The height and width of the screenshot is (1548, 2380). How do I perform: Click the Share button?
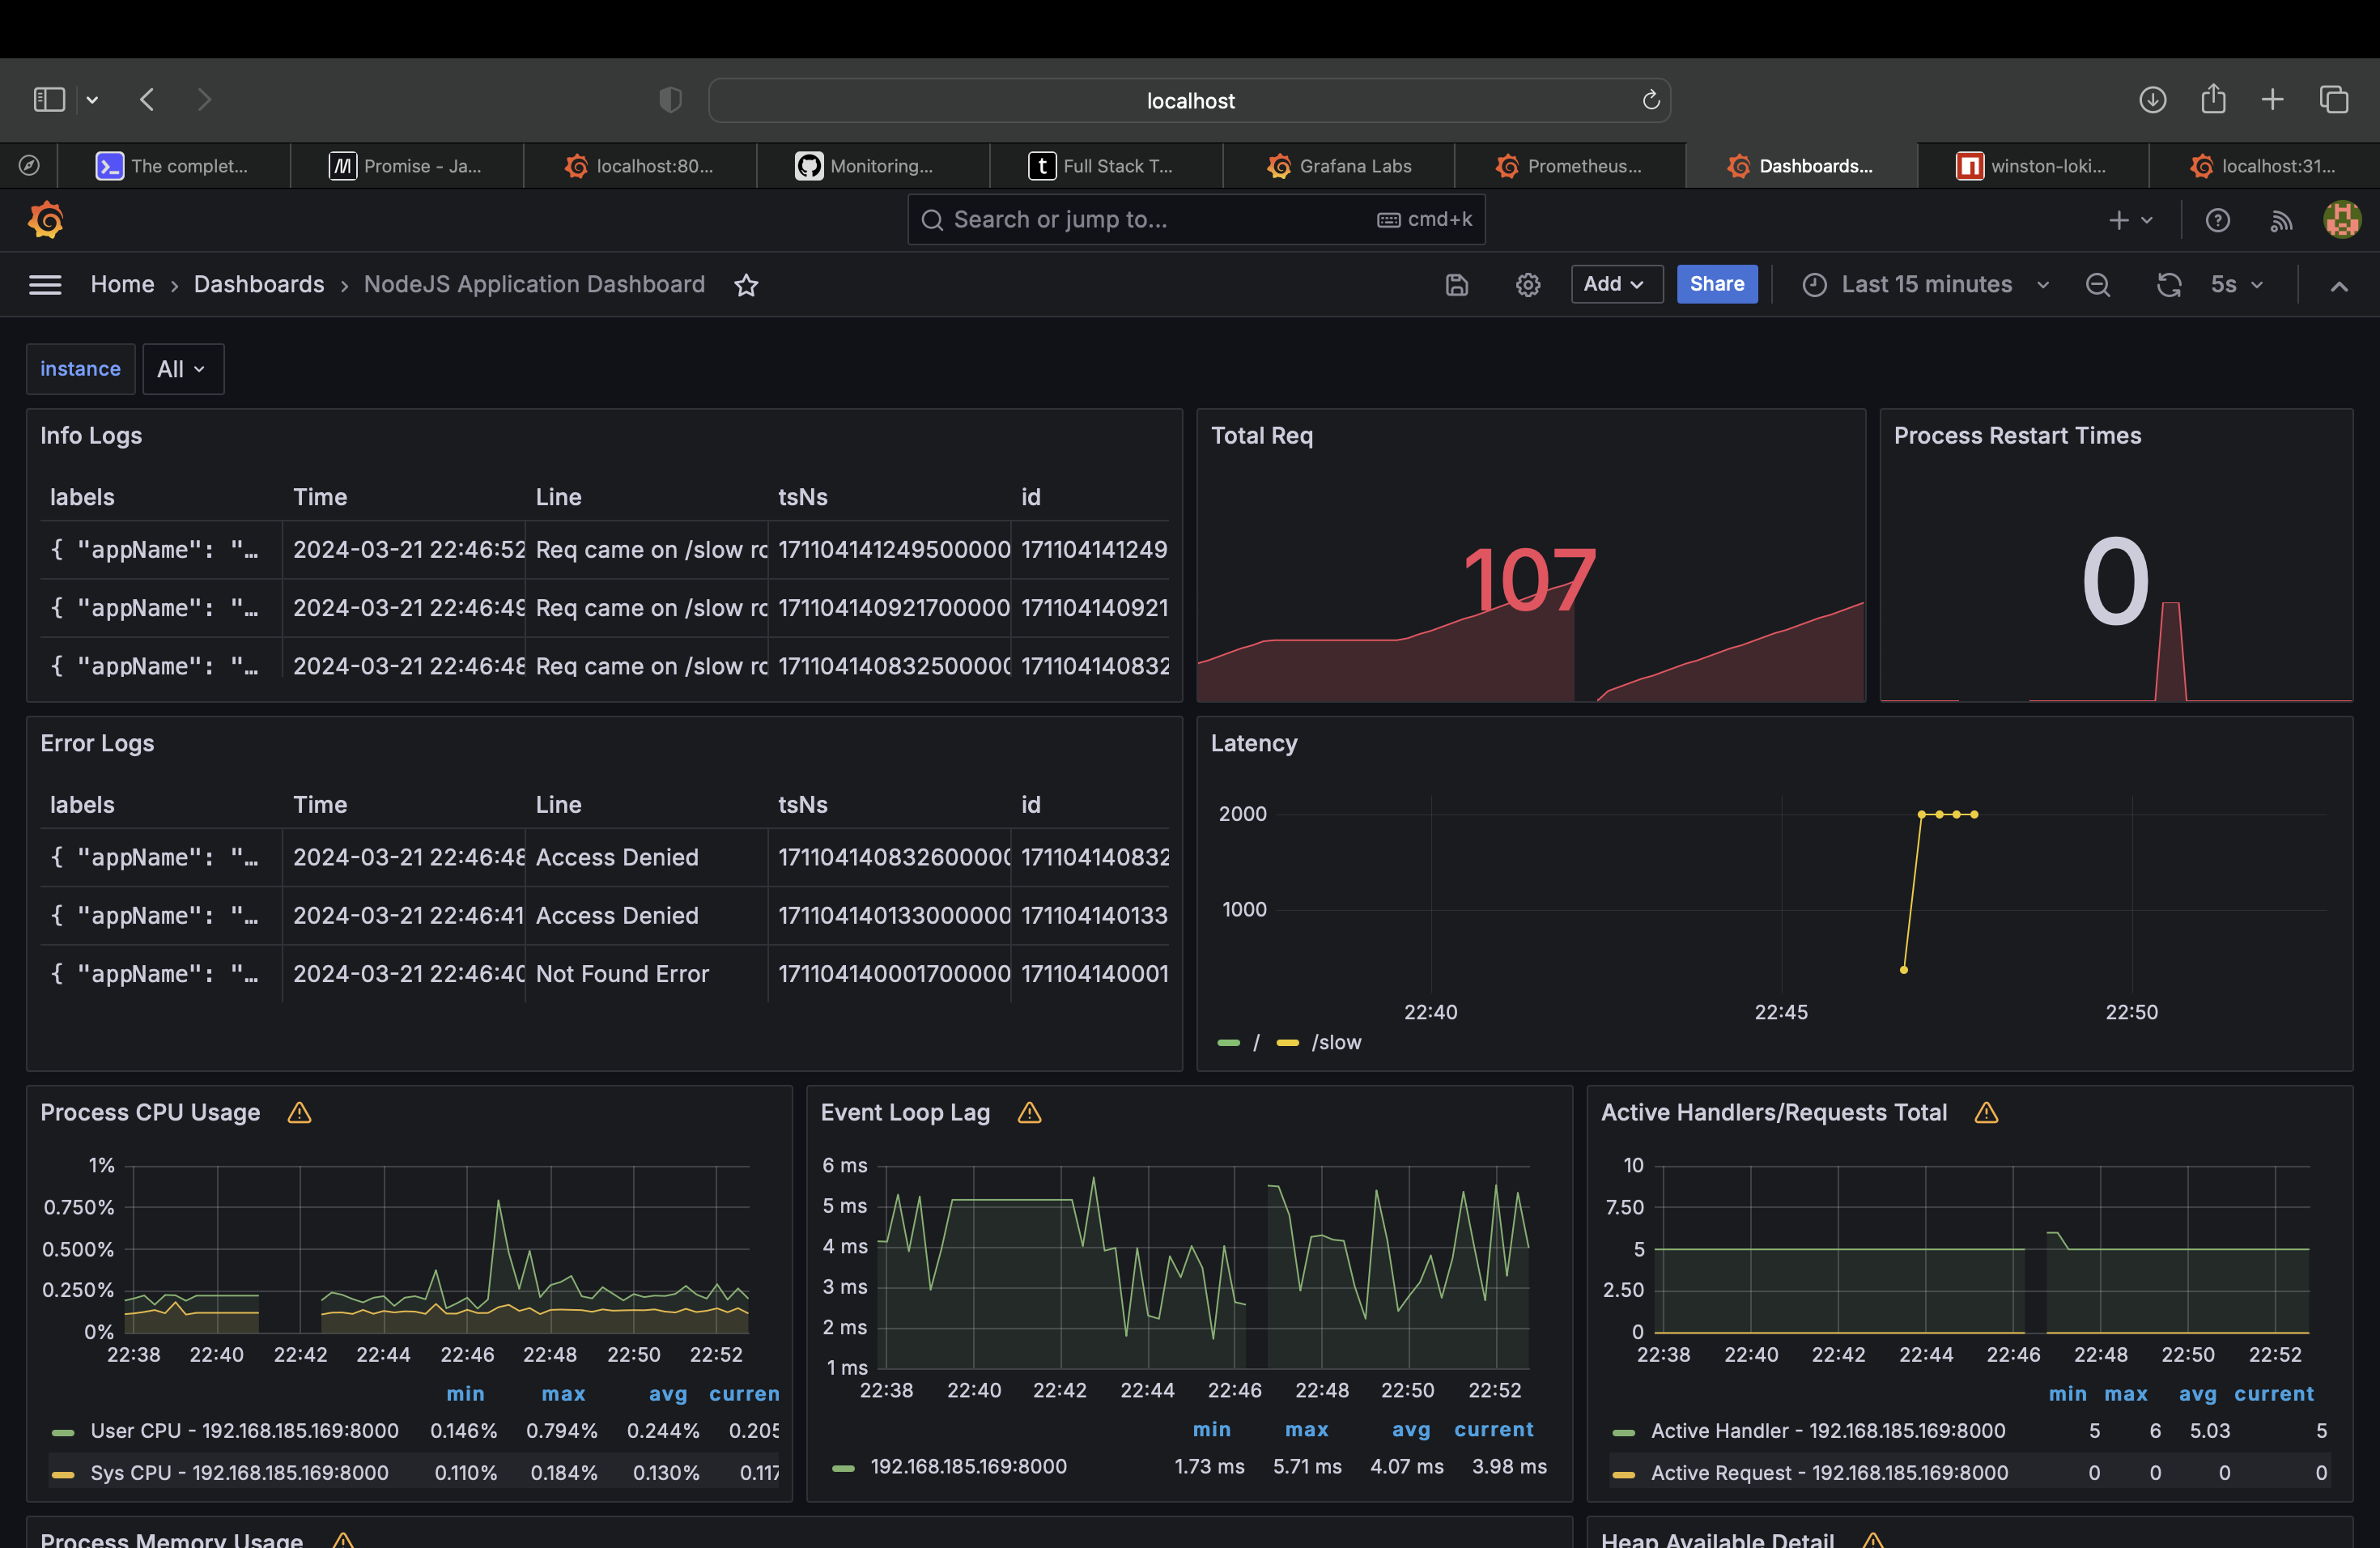pyautogui.click(x=1716, y=284)
